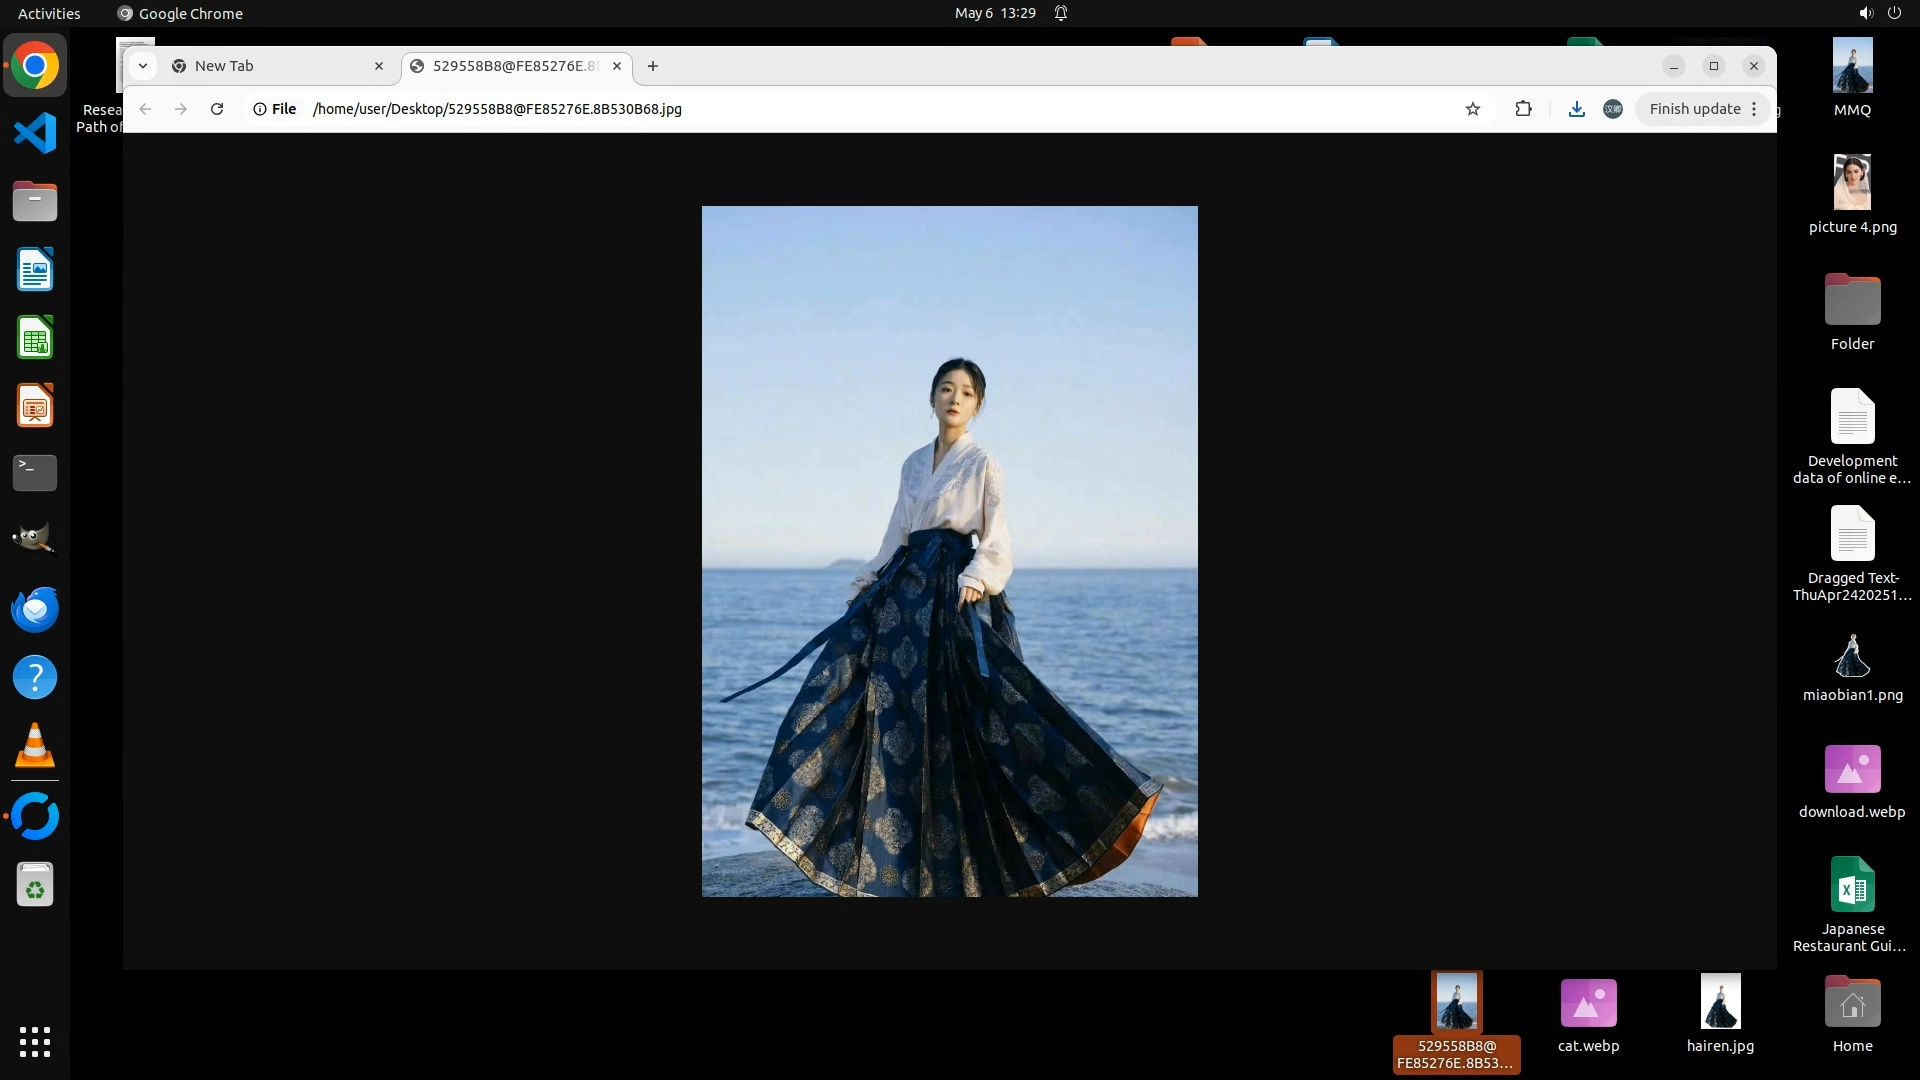This screenshot has width=1920, height=1080.
Task: Open VLC media player in dock
Action: [35, 745]
